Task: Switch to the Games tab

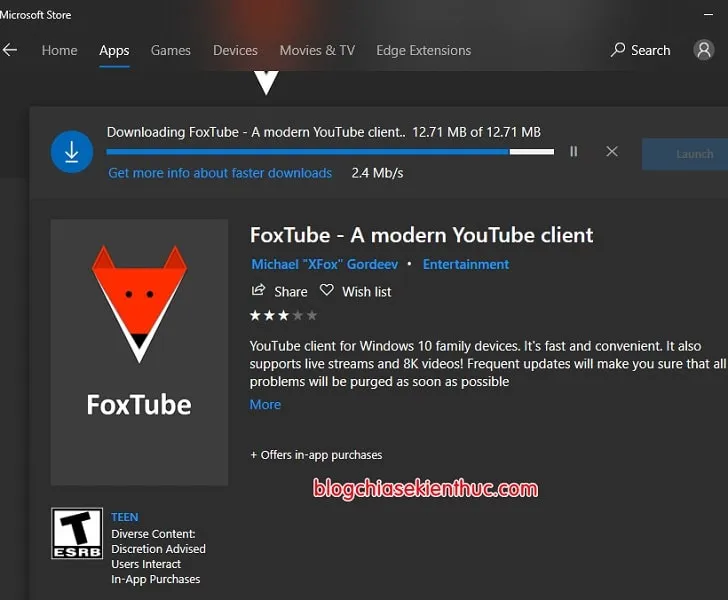Action: coord(170,50)
